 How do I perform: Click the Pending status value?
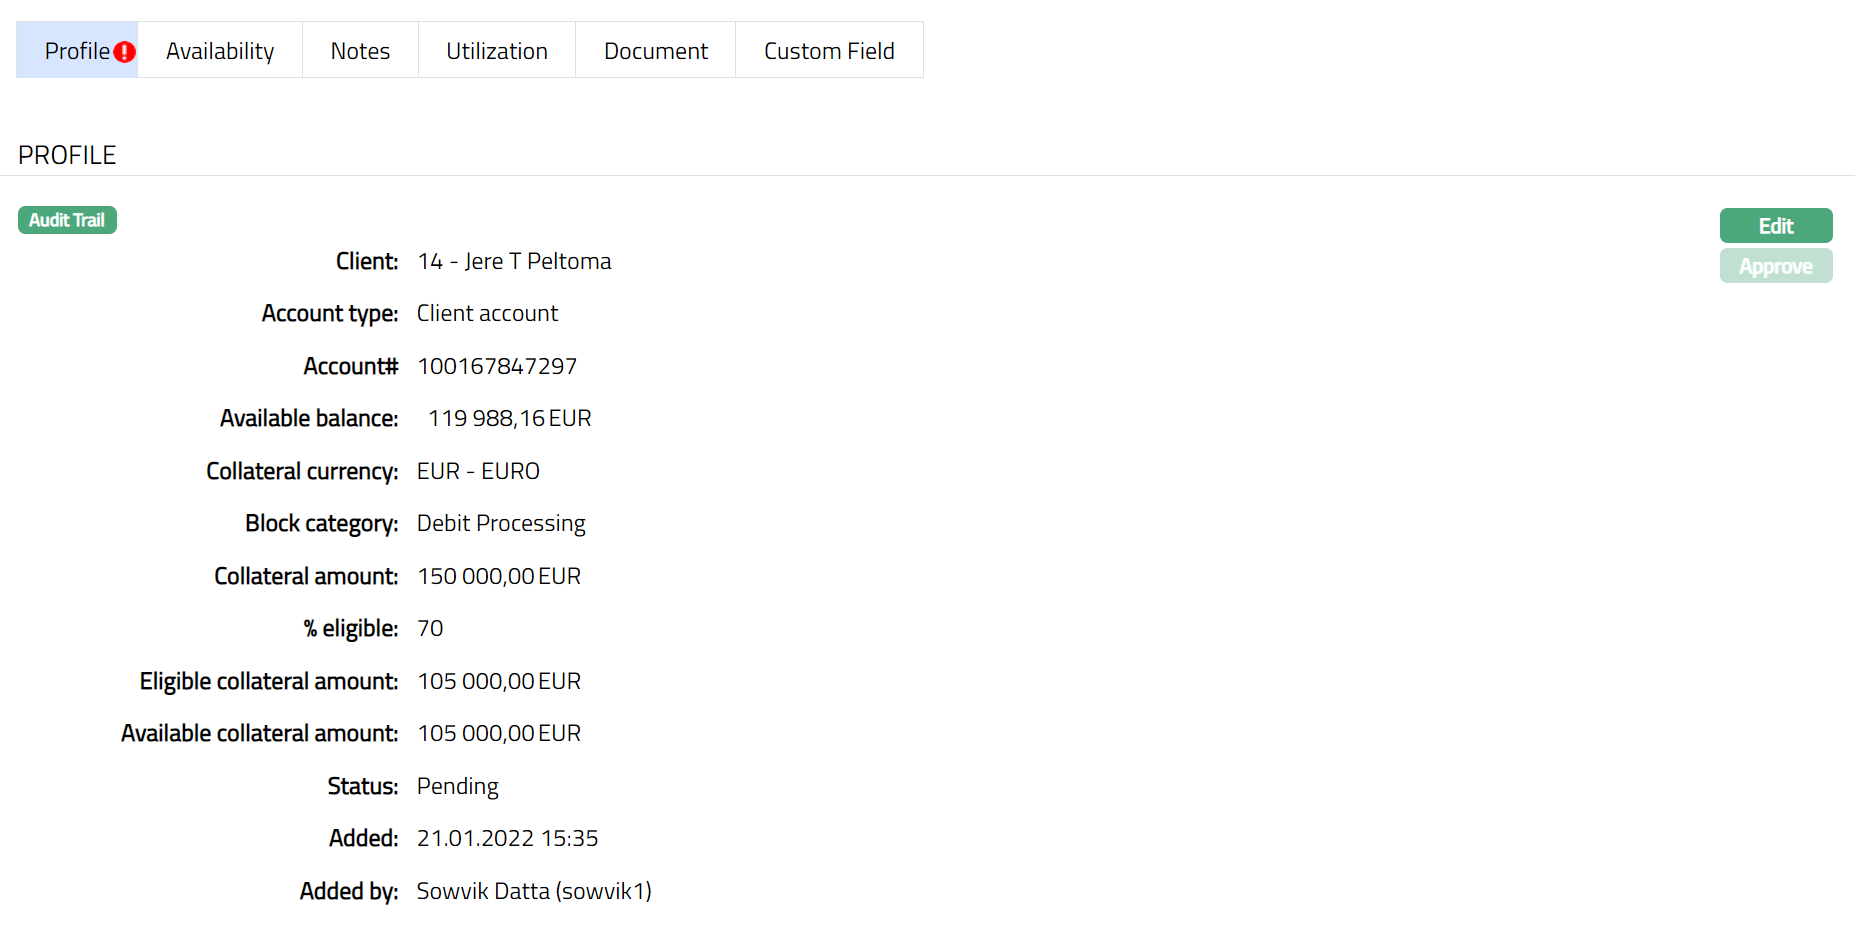point(457,786)
